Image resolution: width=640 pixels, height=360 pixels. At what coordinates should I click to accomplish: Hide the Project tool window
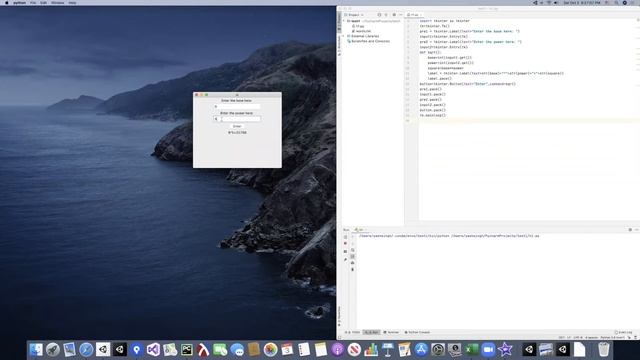pyautogui.click(x=401, y=15)
